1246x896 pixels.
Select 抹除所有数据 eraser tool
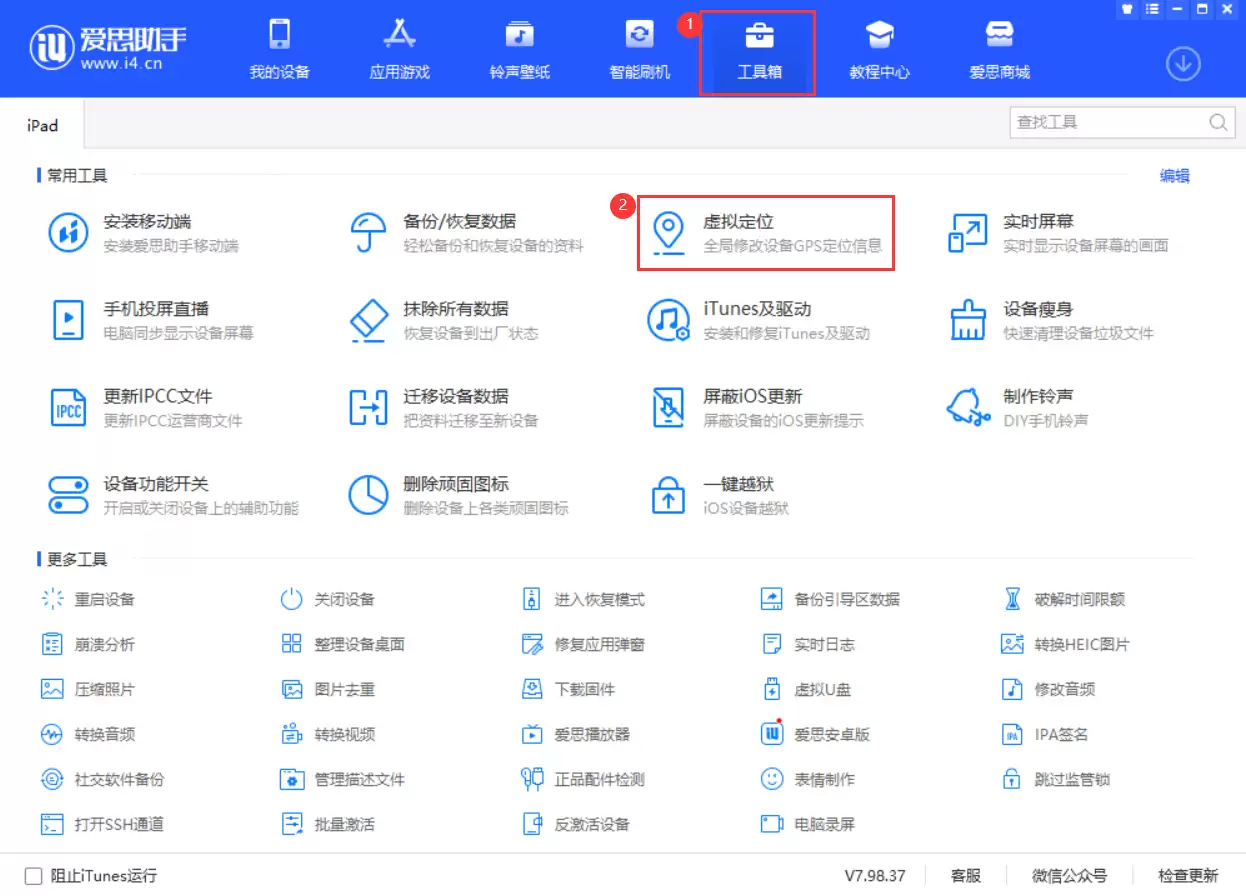pos(443,320)
